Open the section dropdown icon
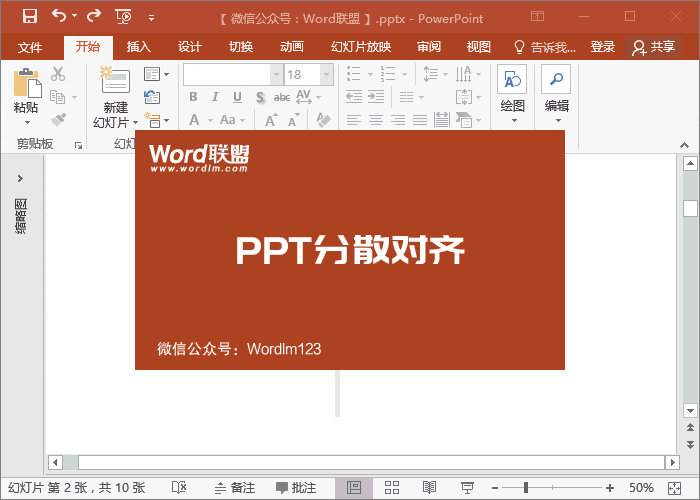This screenshot has width=700, height=500. [x=156, y=120]
